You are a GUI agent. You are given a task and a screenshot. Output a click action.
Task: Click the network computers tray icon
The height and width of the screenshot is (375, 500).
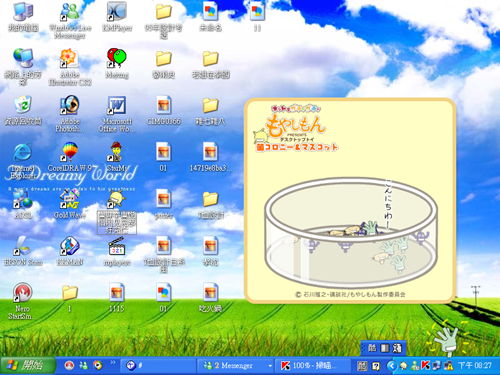click(x=437, y=366)
